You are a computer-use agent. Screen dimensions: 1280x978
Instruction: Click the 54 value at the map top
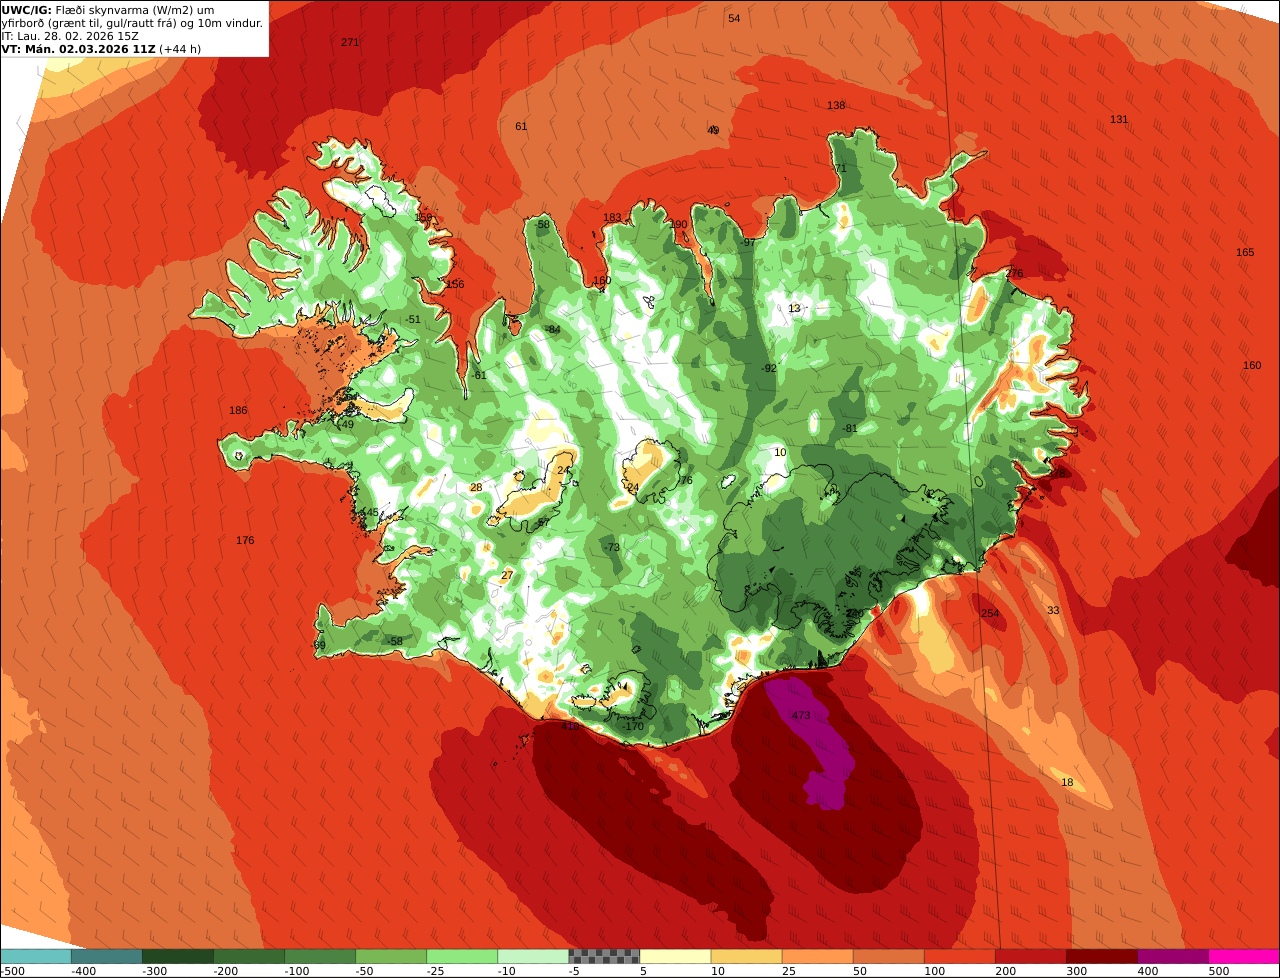[x=734, y=19]
